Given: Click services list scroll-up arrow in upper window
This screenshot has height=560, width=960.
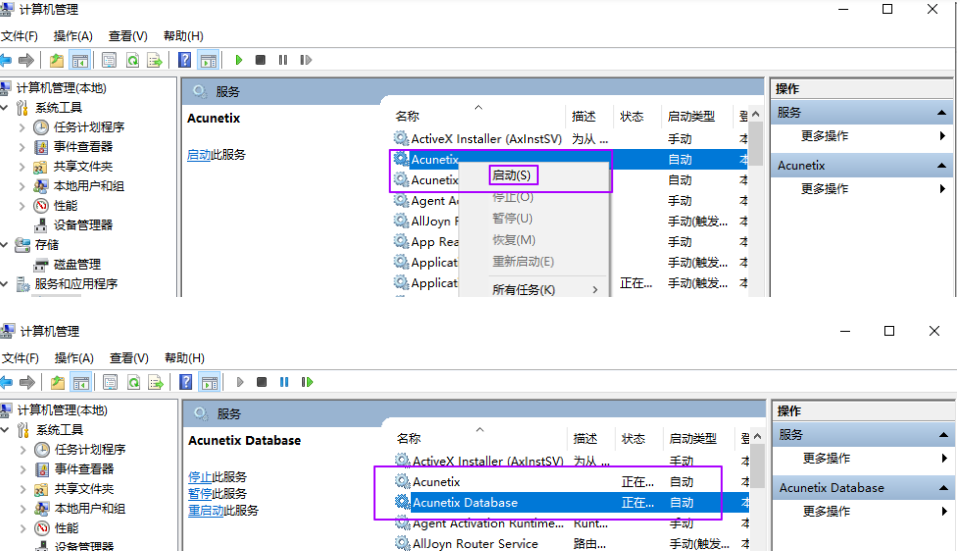Looking at the screenshot, I should click(x=756, y=114).
